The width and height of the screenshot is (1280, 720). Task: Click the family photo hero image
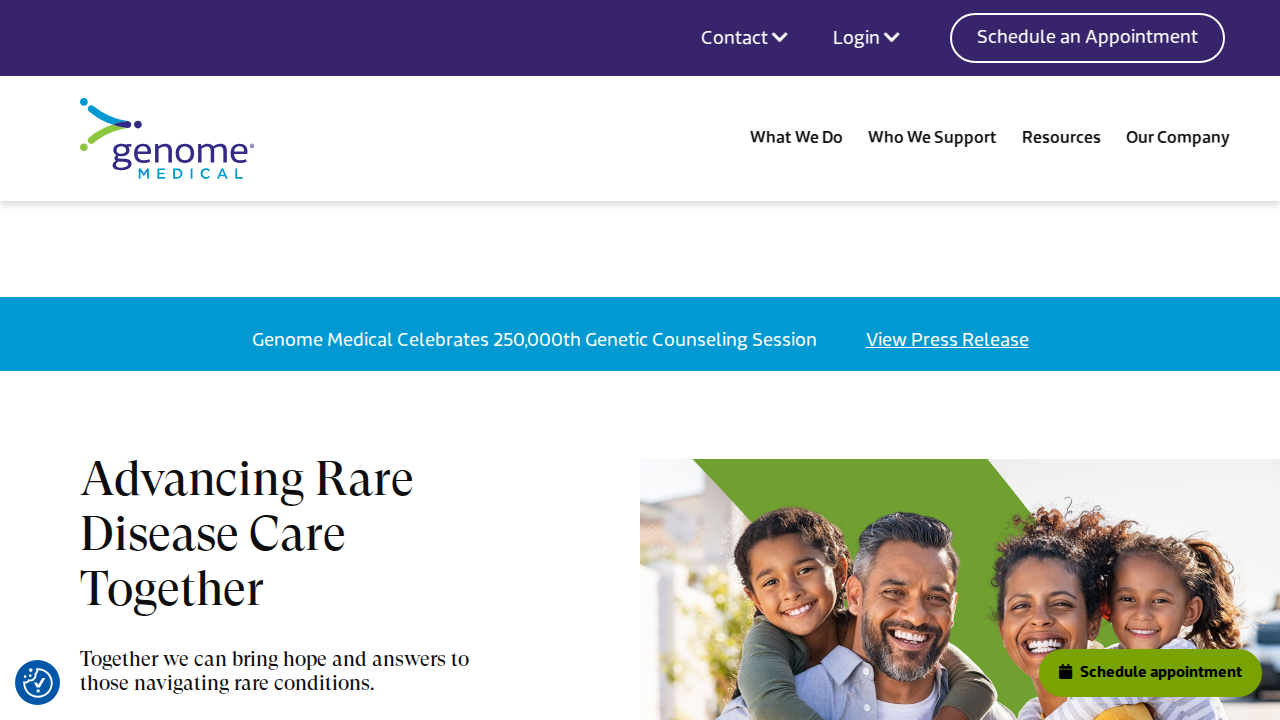point(960,590)
